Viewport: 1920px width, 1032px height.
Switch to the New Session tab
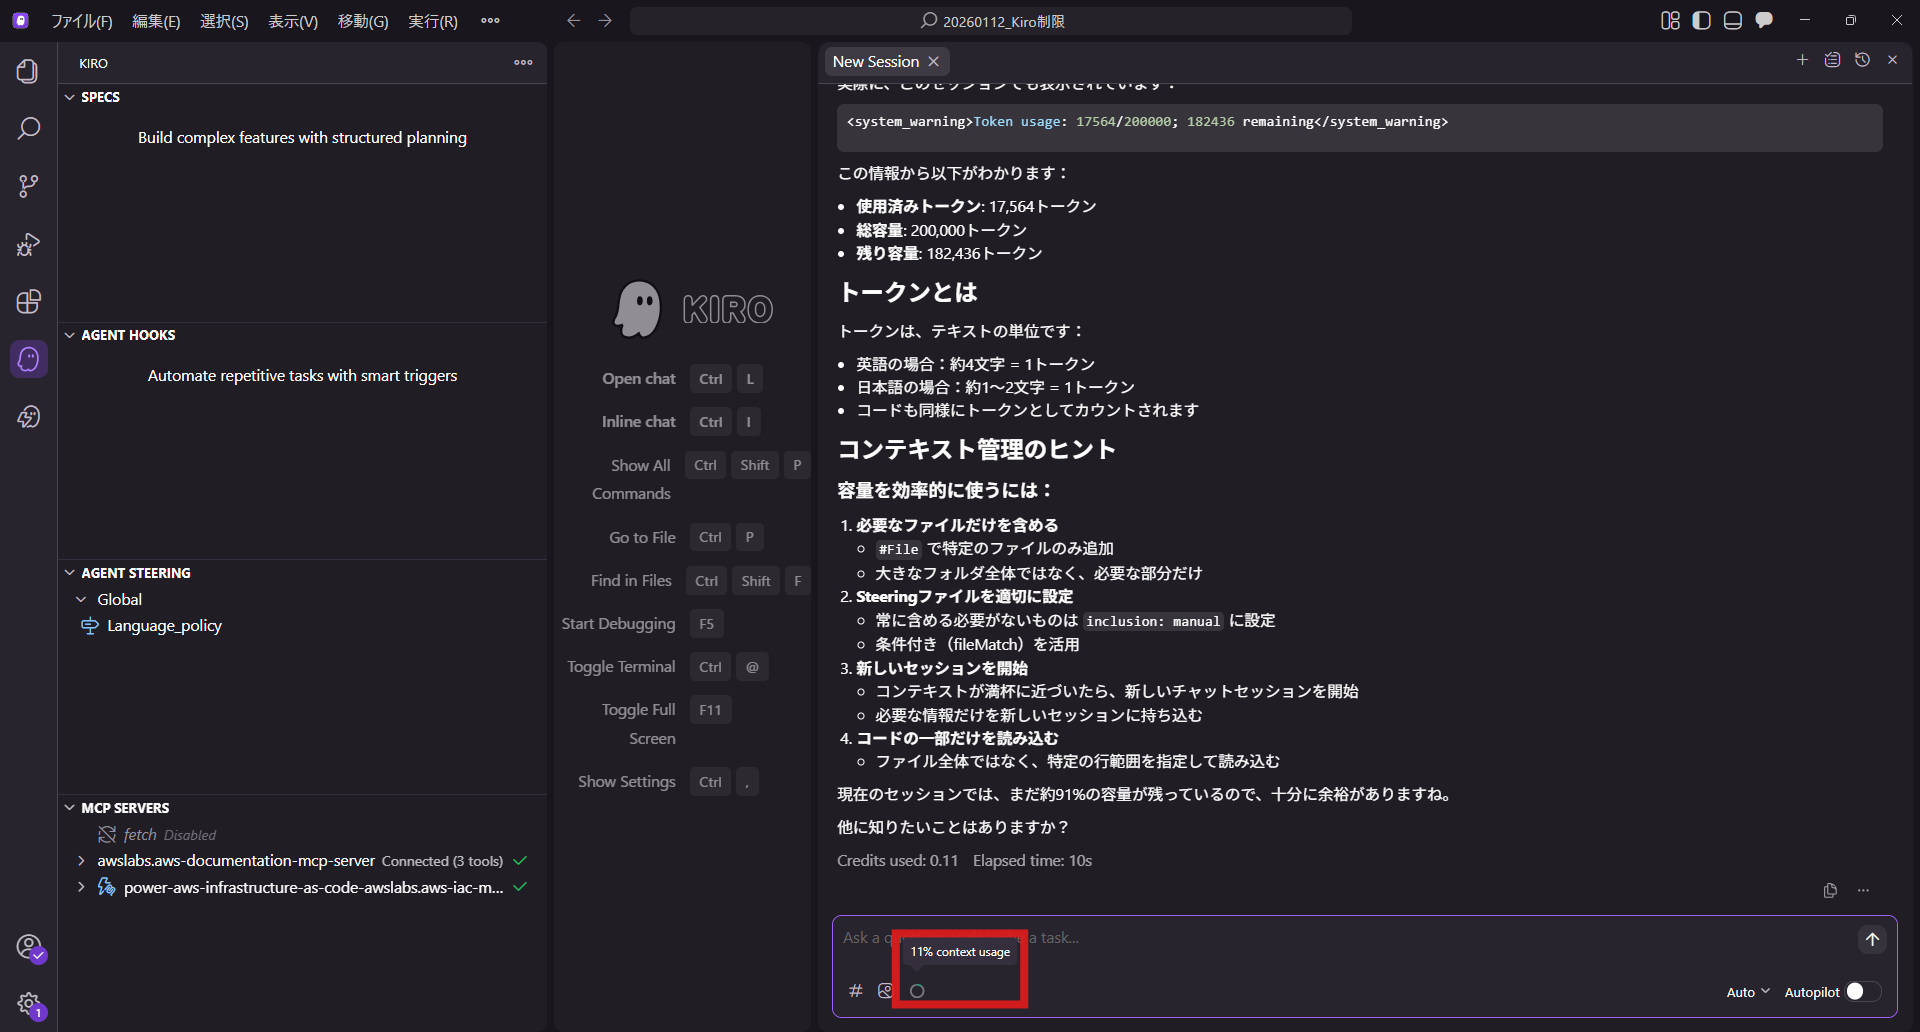pos(875,61)
